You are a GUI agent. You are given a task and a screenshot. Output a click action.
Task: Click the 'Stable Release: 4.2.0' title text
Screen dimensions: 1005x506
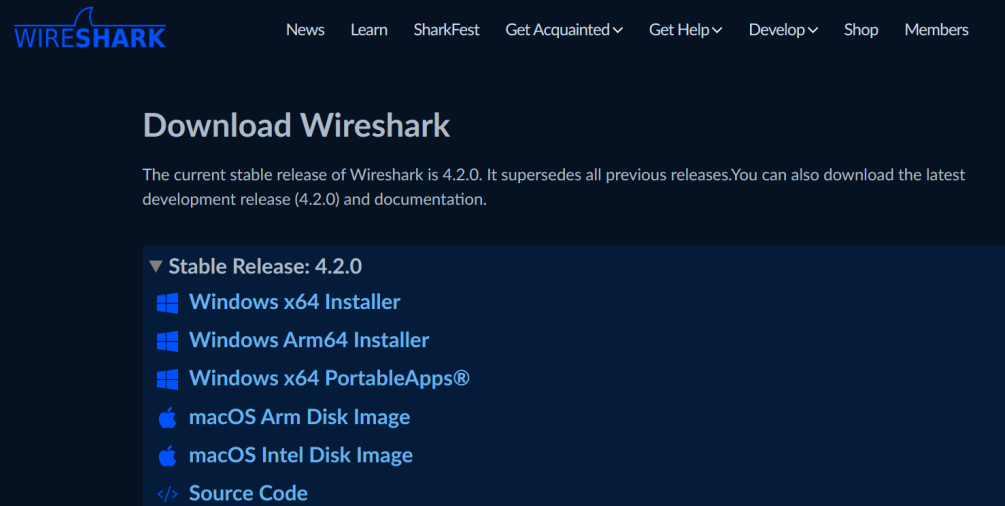[265, 266]
